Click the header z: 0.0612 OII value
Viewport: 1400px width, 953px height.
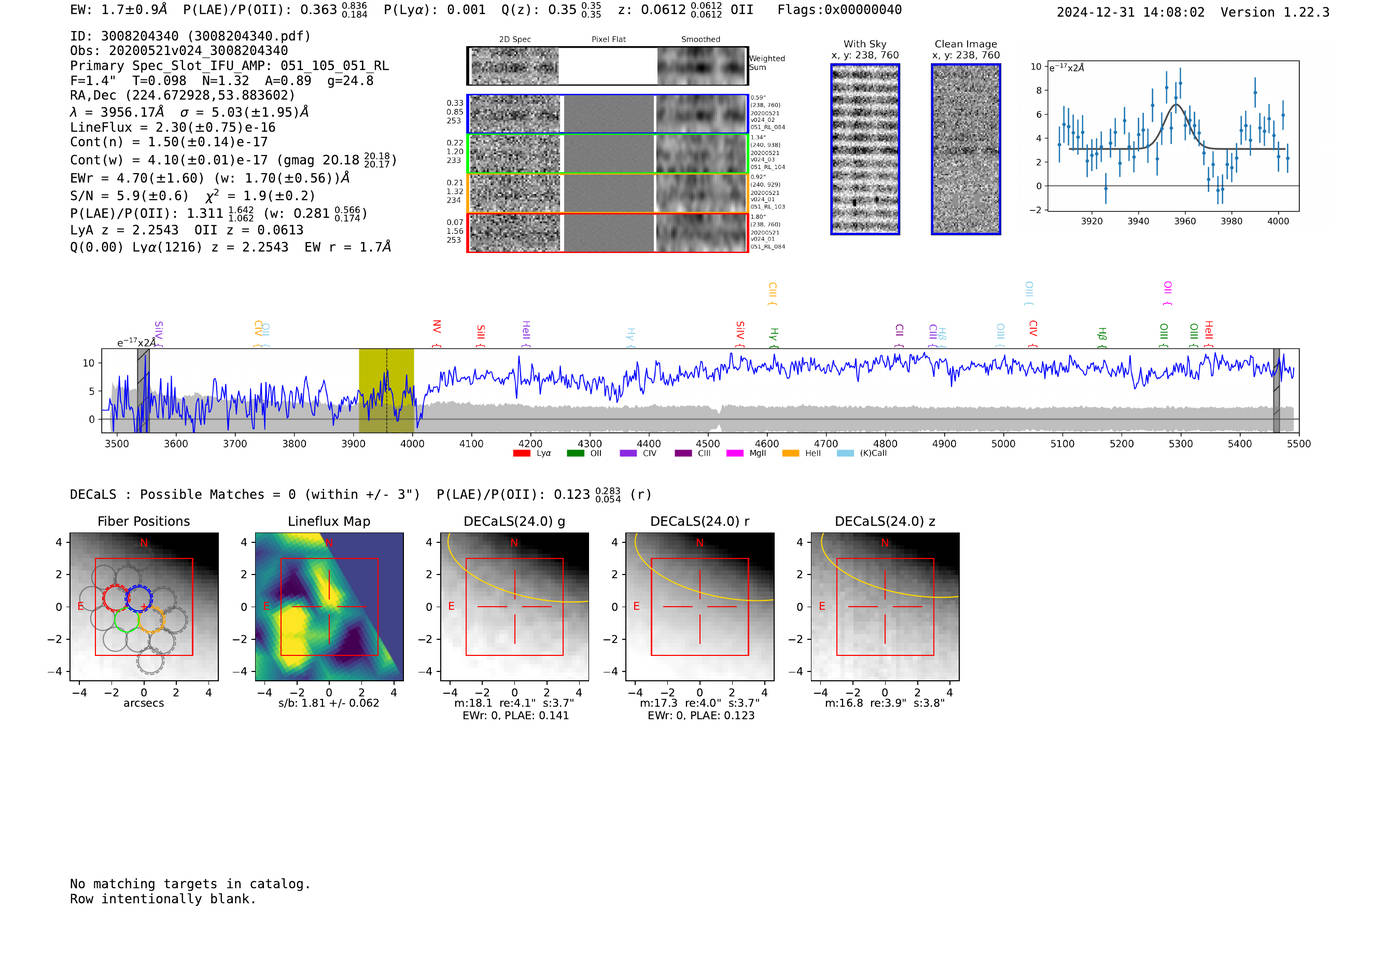[x=685, y=10]
